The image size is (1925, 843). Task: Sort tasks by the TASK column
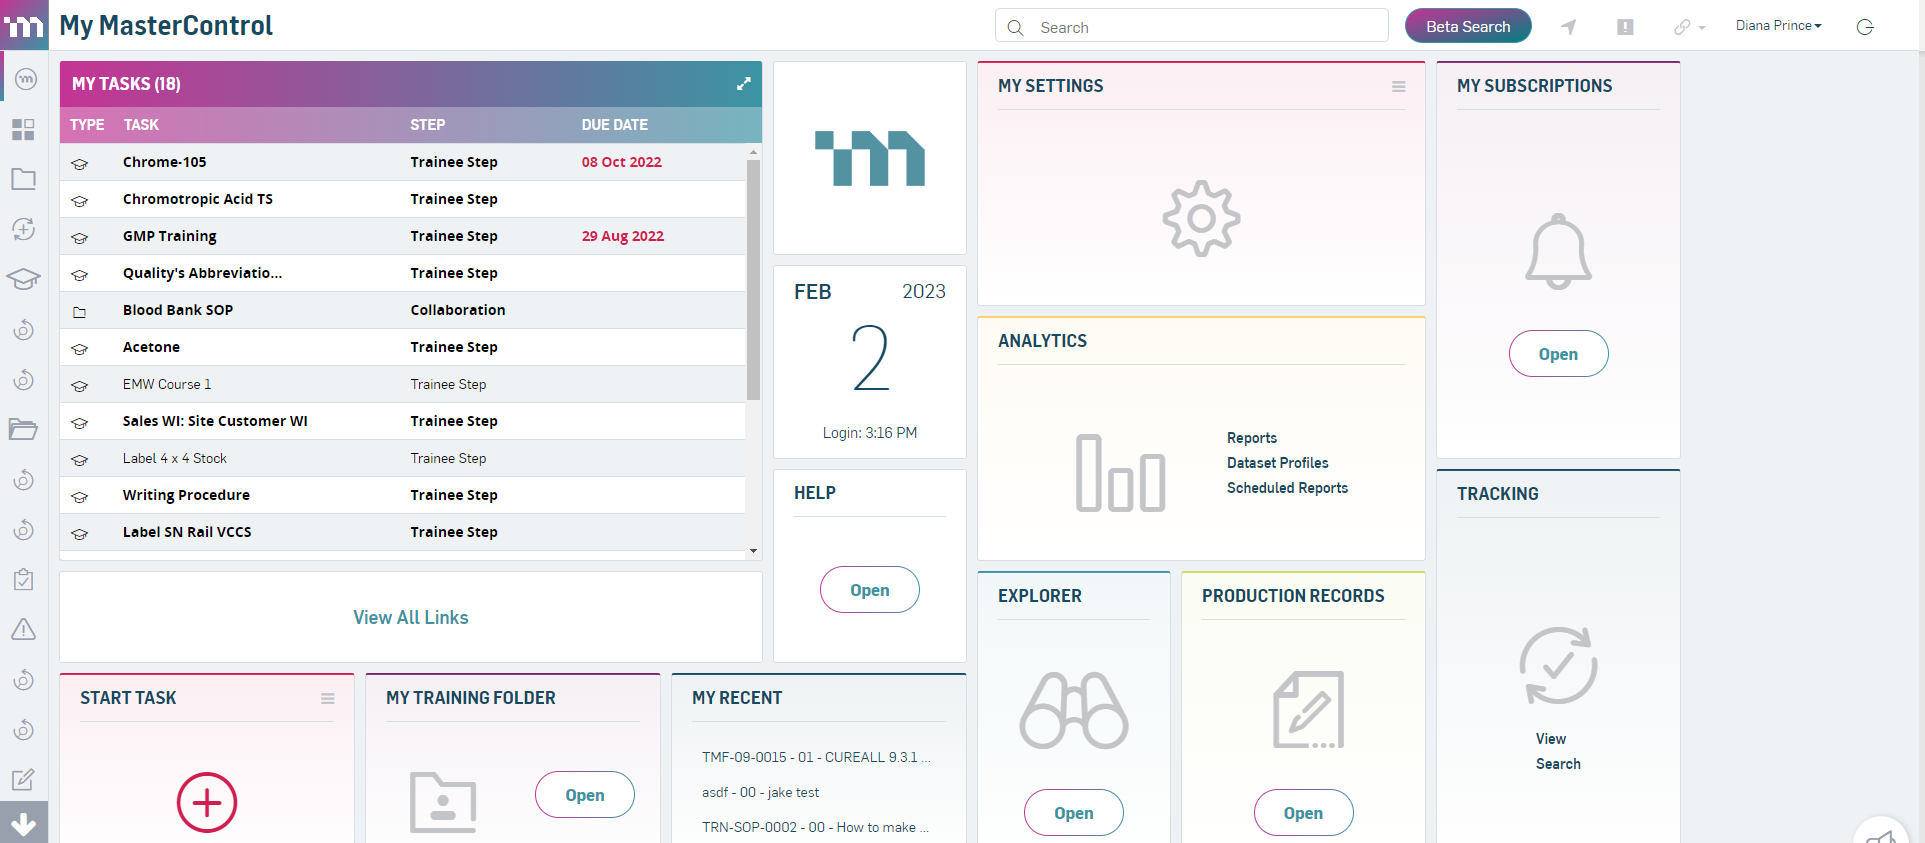141,125
